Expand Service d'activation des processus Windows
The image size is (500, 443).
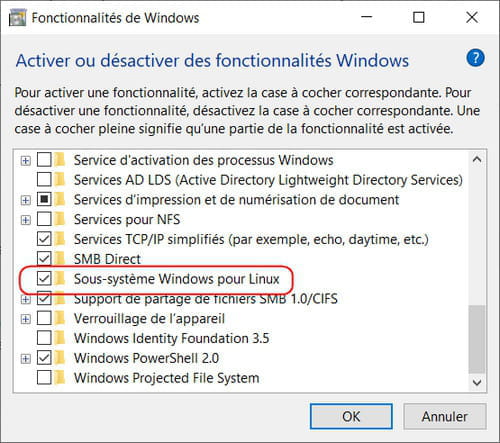click(x=26, y=161)
